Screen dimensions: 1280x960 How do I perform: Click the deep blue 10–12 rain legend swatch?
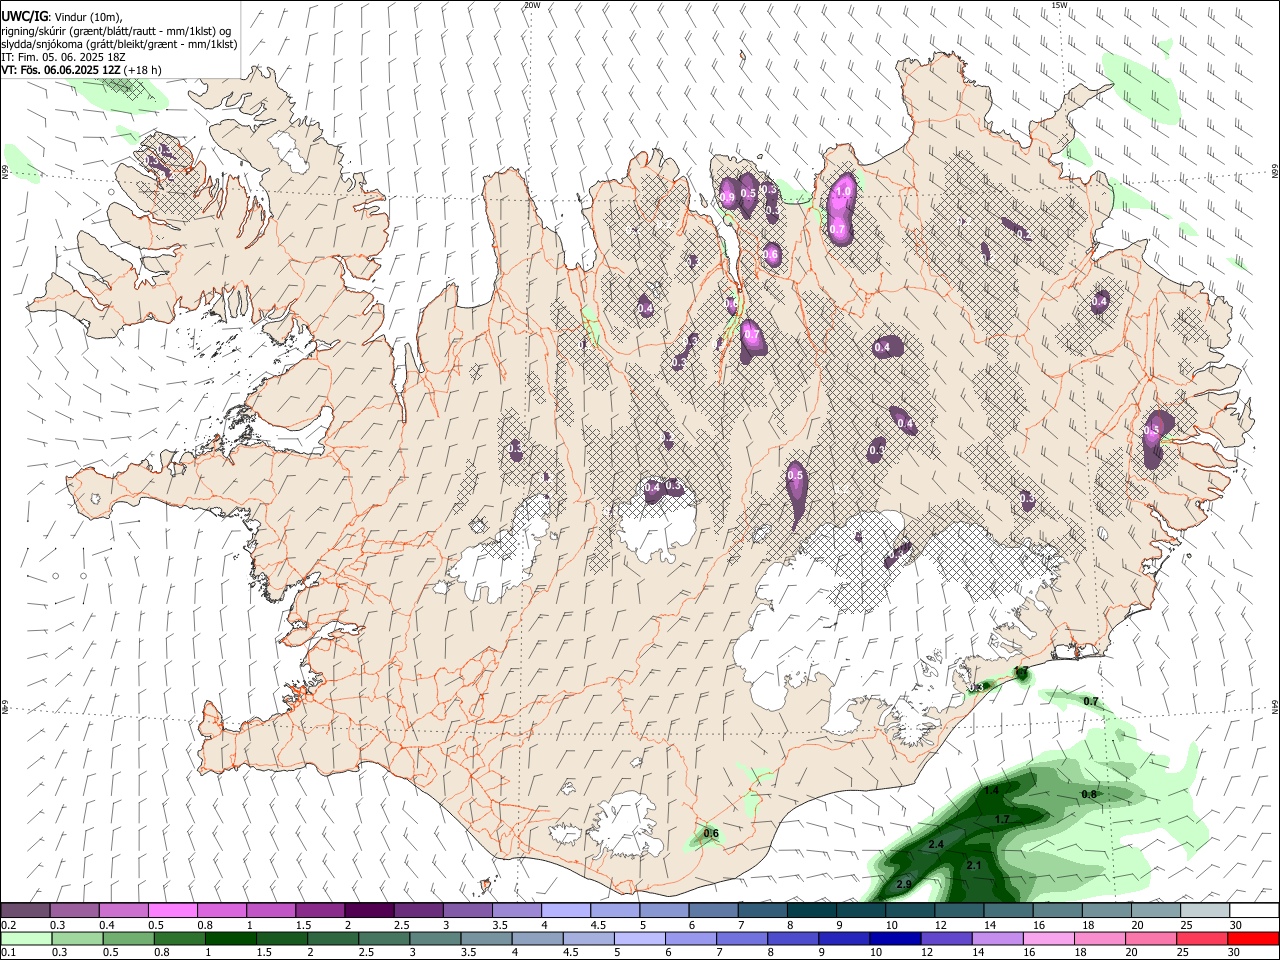tap(894, 939)
